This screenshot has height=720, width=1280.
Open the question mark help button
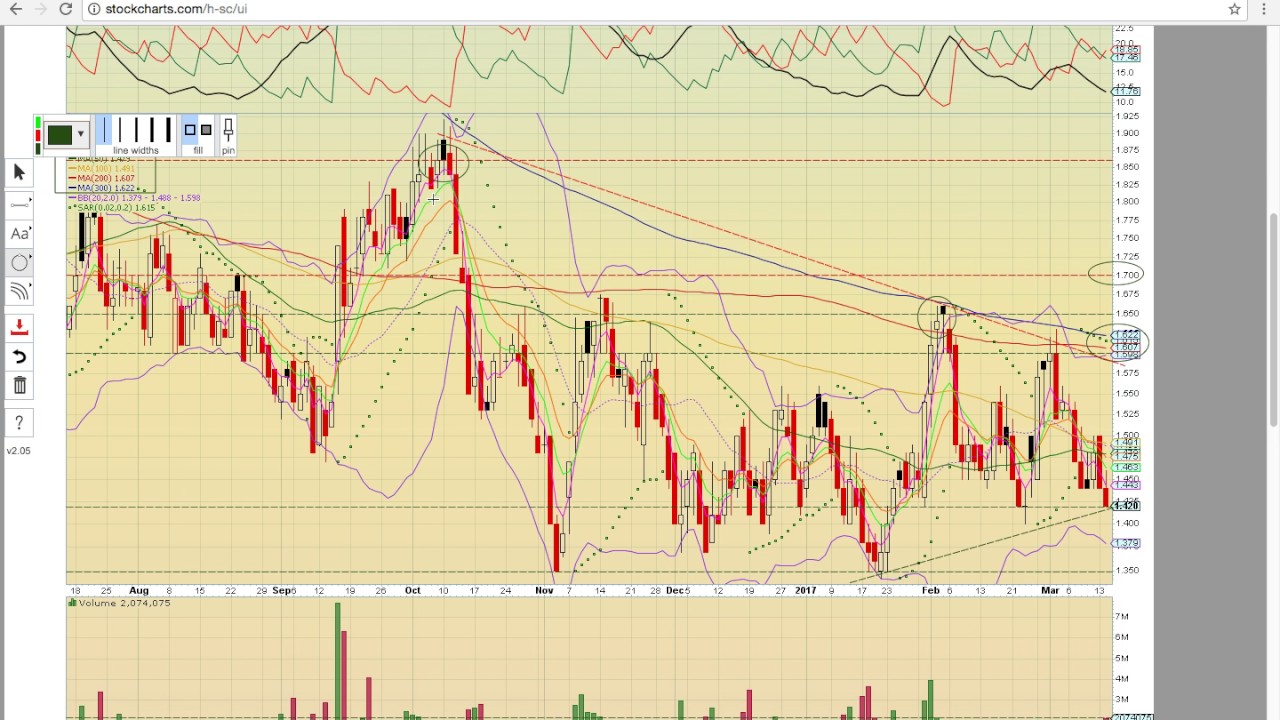19,423
